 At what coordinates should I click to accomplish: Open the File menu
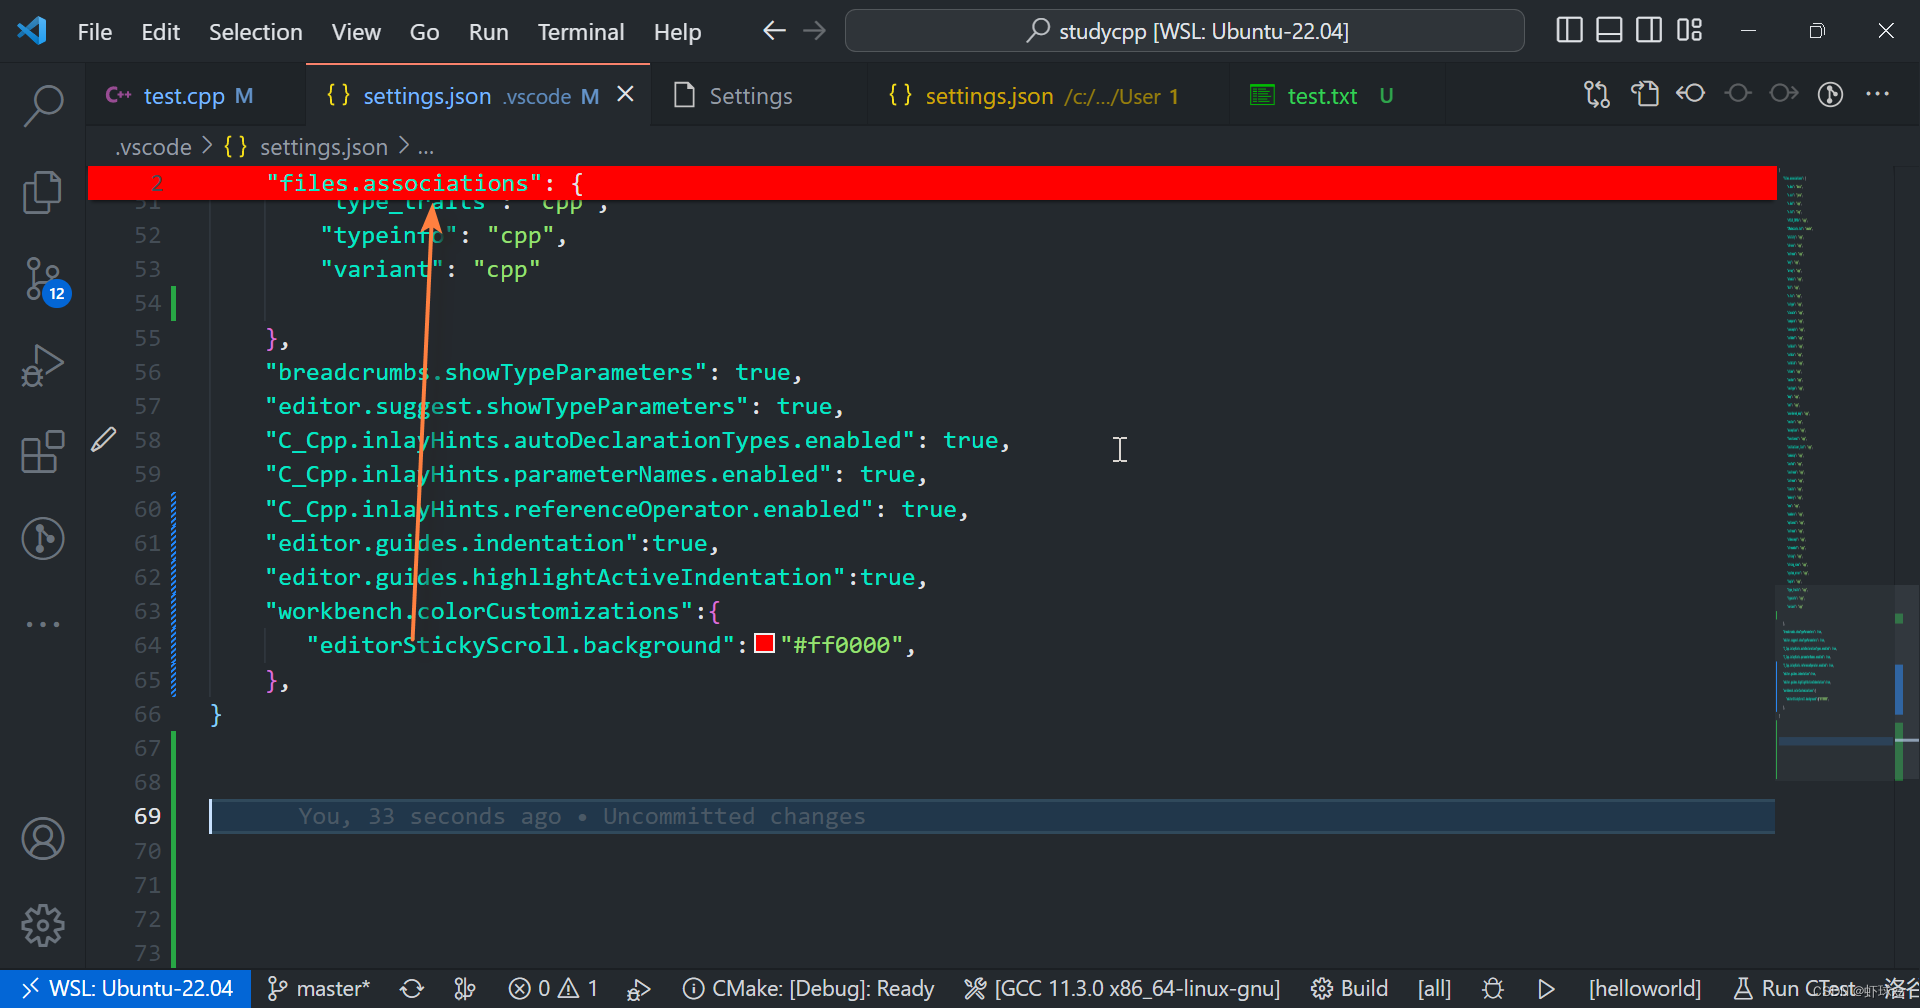click(95, 32)
